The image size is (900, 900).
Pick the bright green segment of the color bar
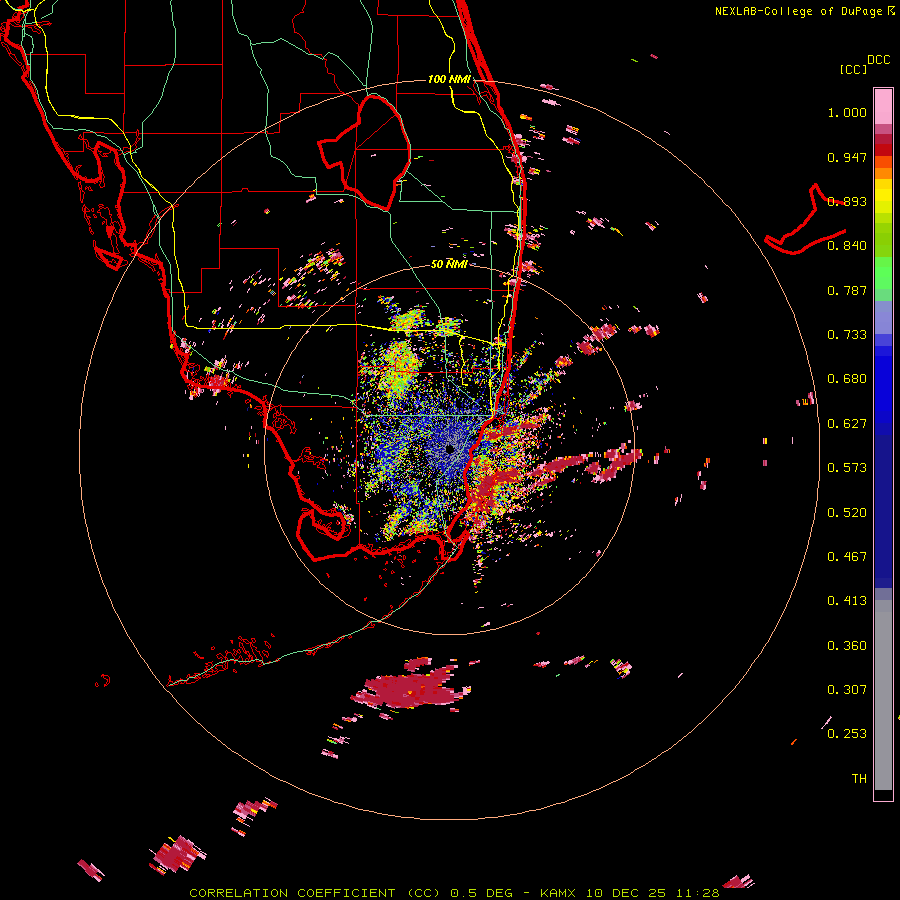883,273
